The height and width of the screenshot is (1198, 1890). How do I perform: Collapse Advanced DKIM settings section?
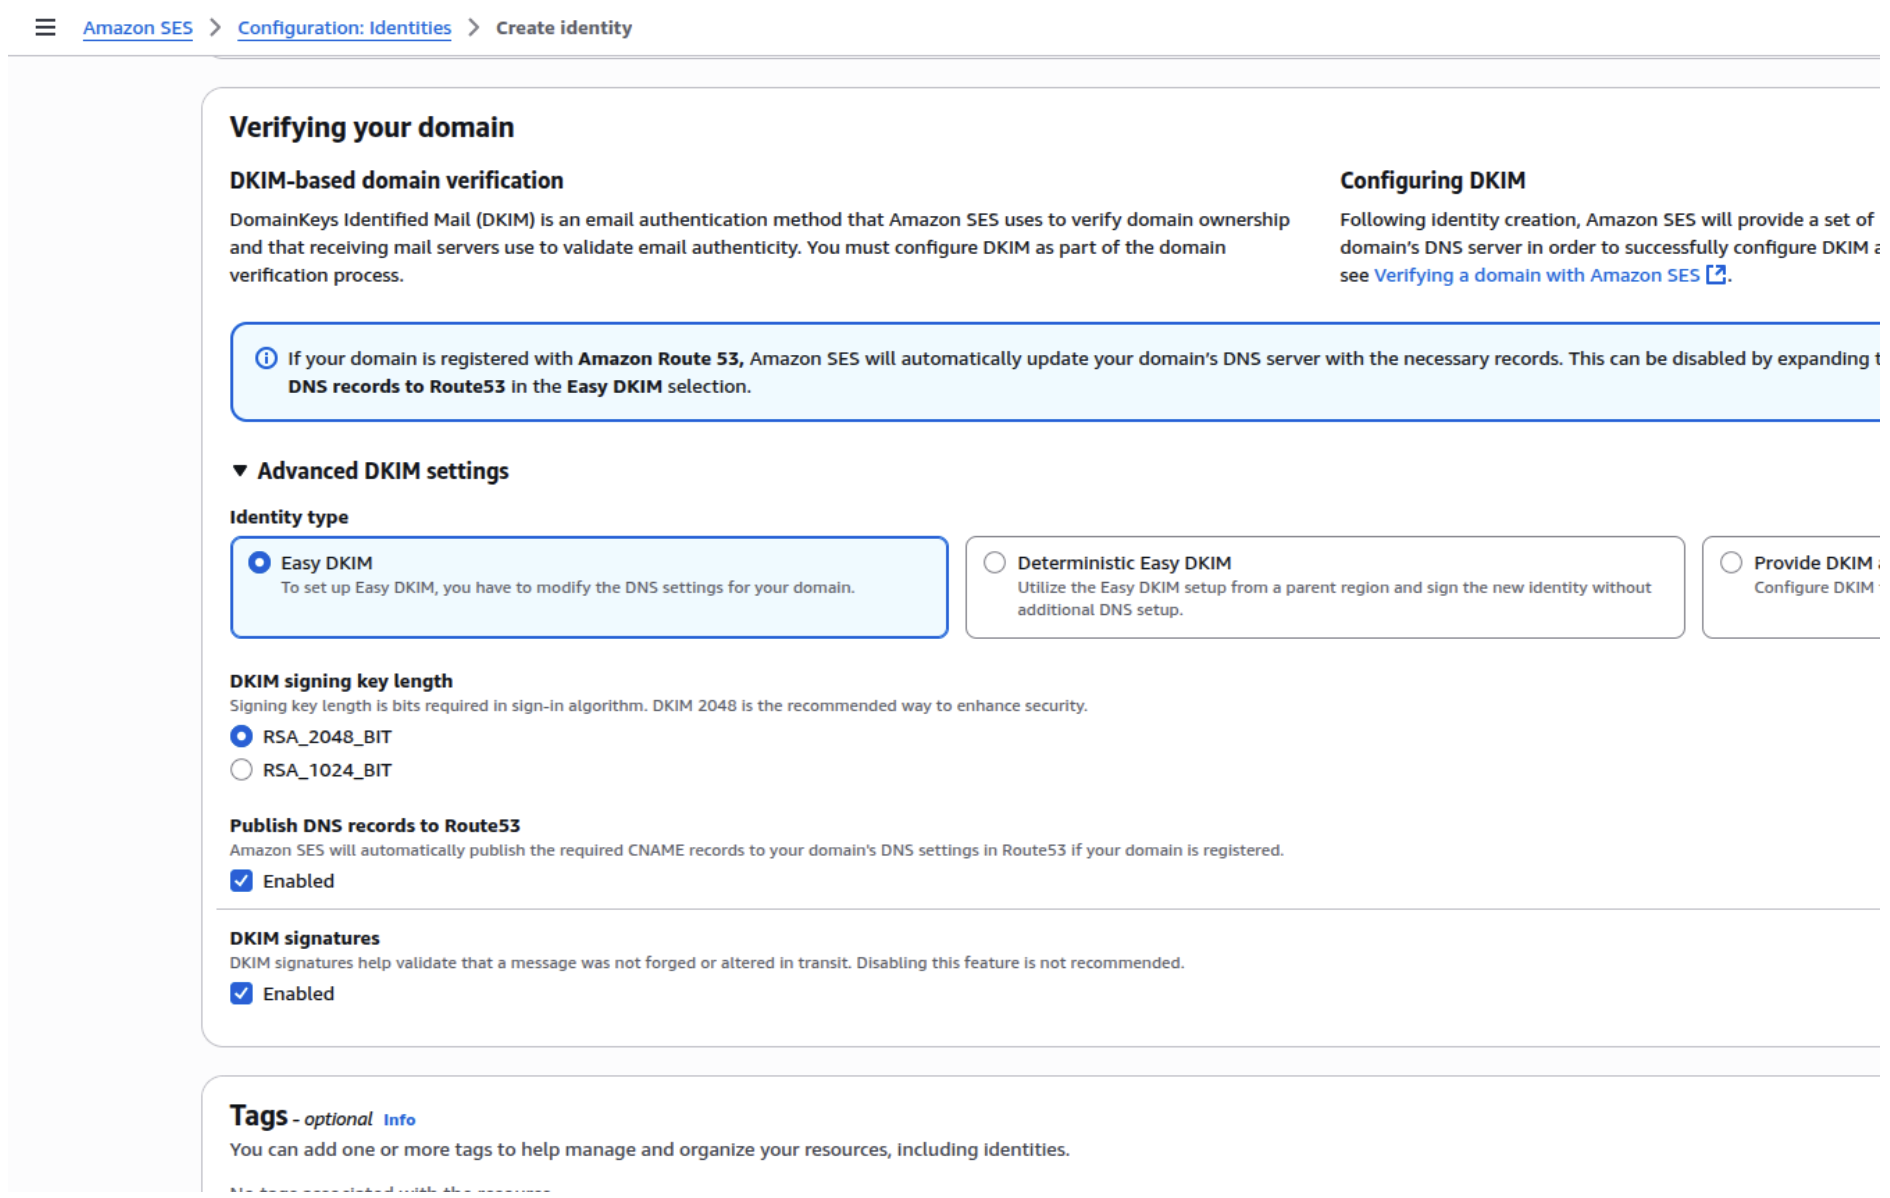(240, 470)
